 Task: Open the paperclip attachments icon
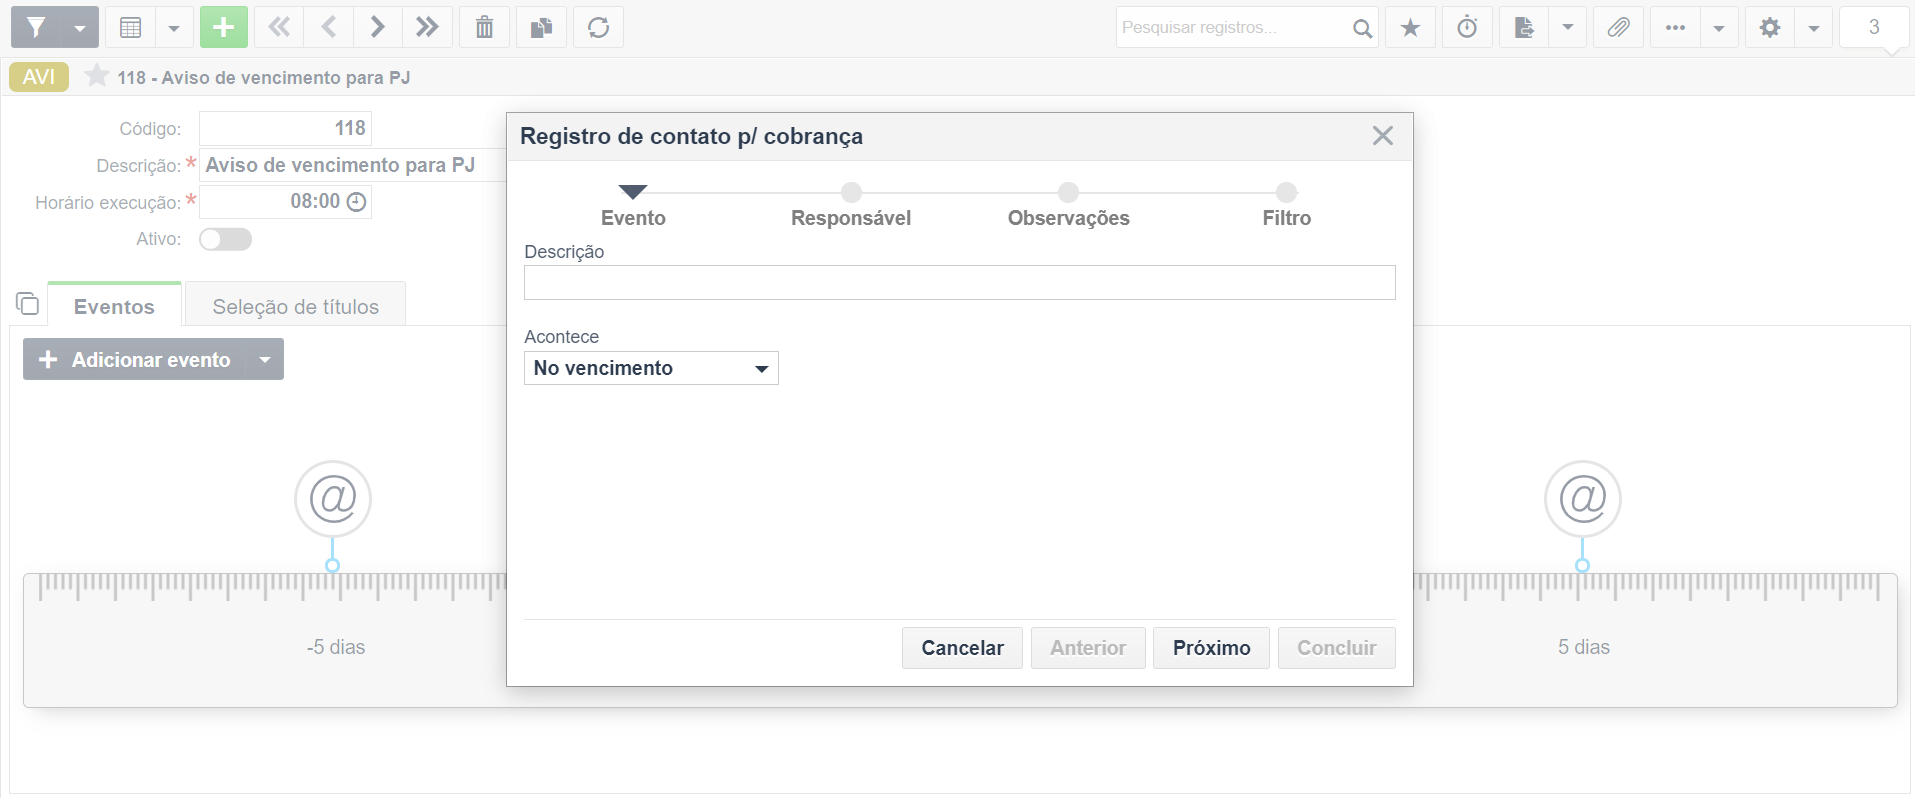tap(1618, 27)
